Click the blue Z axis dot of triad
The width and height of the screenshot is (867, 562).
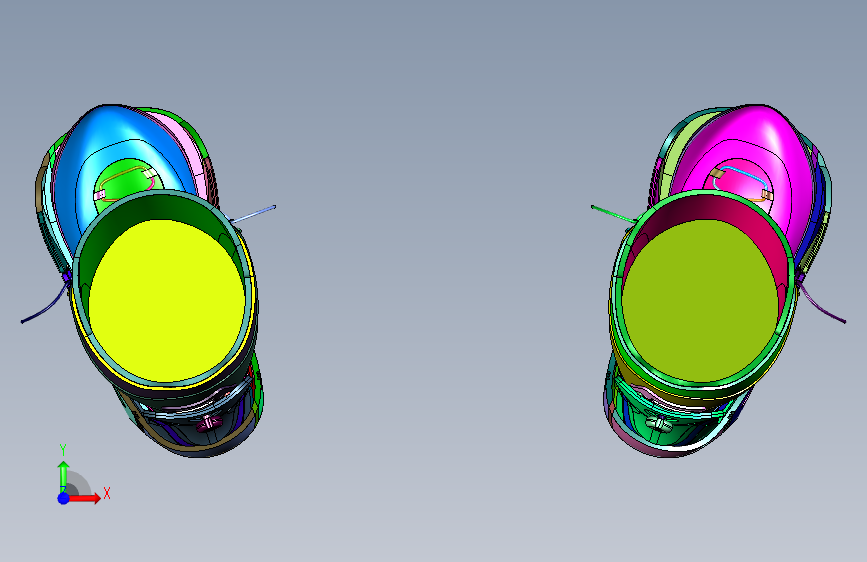[x=63, y=498]
